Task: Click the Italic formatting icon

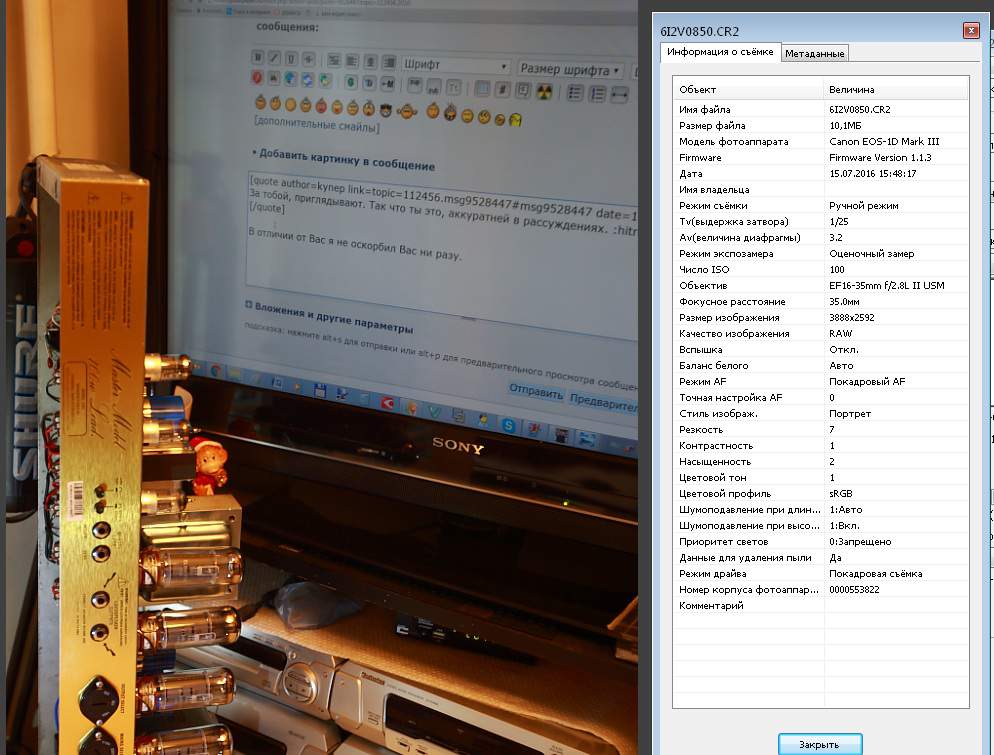Action: (274, 58)
